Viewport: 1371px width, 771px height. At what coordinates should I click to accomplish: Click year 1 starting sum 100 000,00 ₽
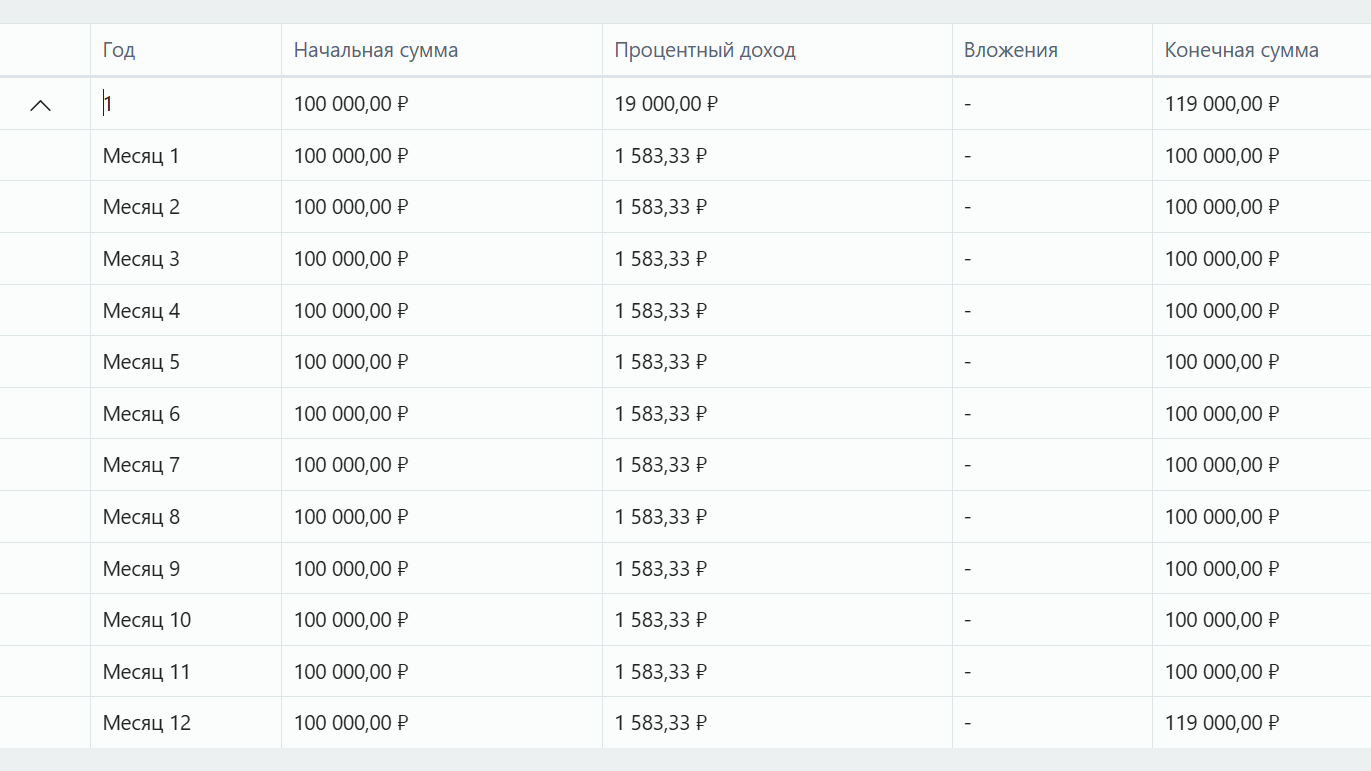point(351,104)
